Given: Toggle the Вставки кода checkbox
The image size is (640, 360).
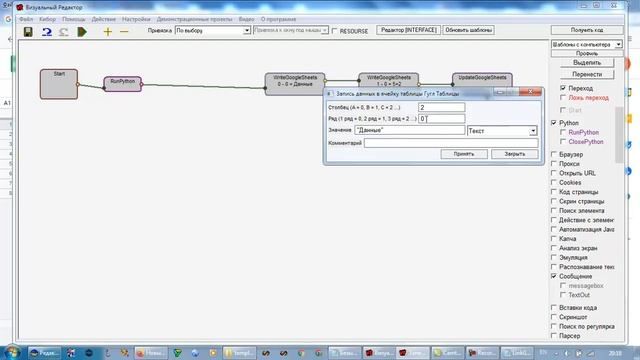Looking at the screenshot, I should tap(554, 308).
